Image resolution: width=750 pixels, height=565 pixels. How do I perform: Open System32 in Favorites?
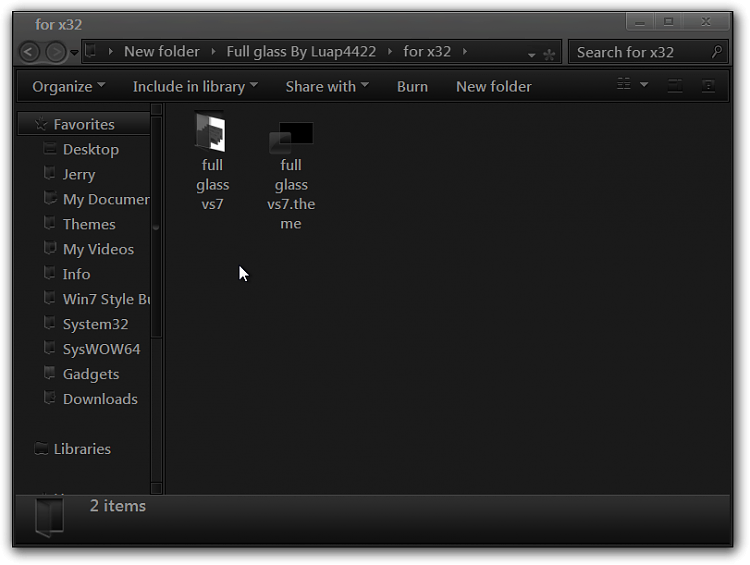(x=95, y=324)
